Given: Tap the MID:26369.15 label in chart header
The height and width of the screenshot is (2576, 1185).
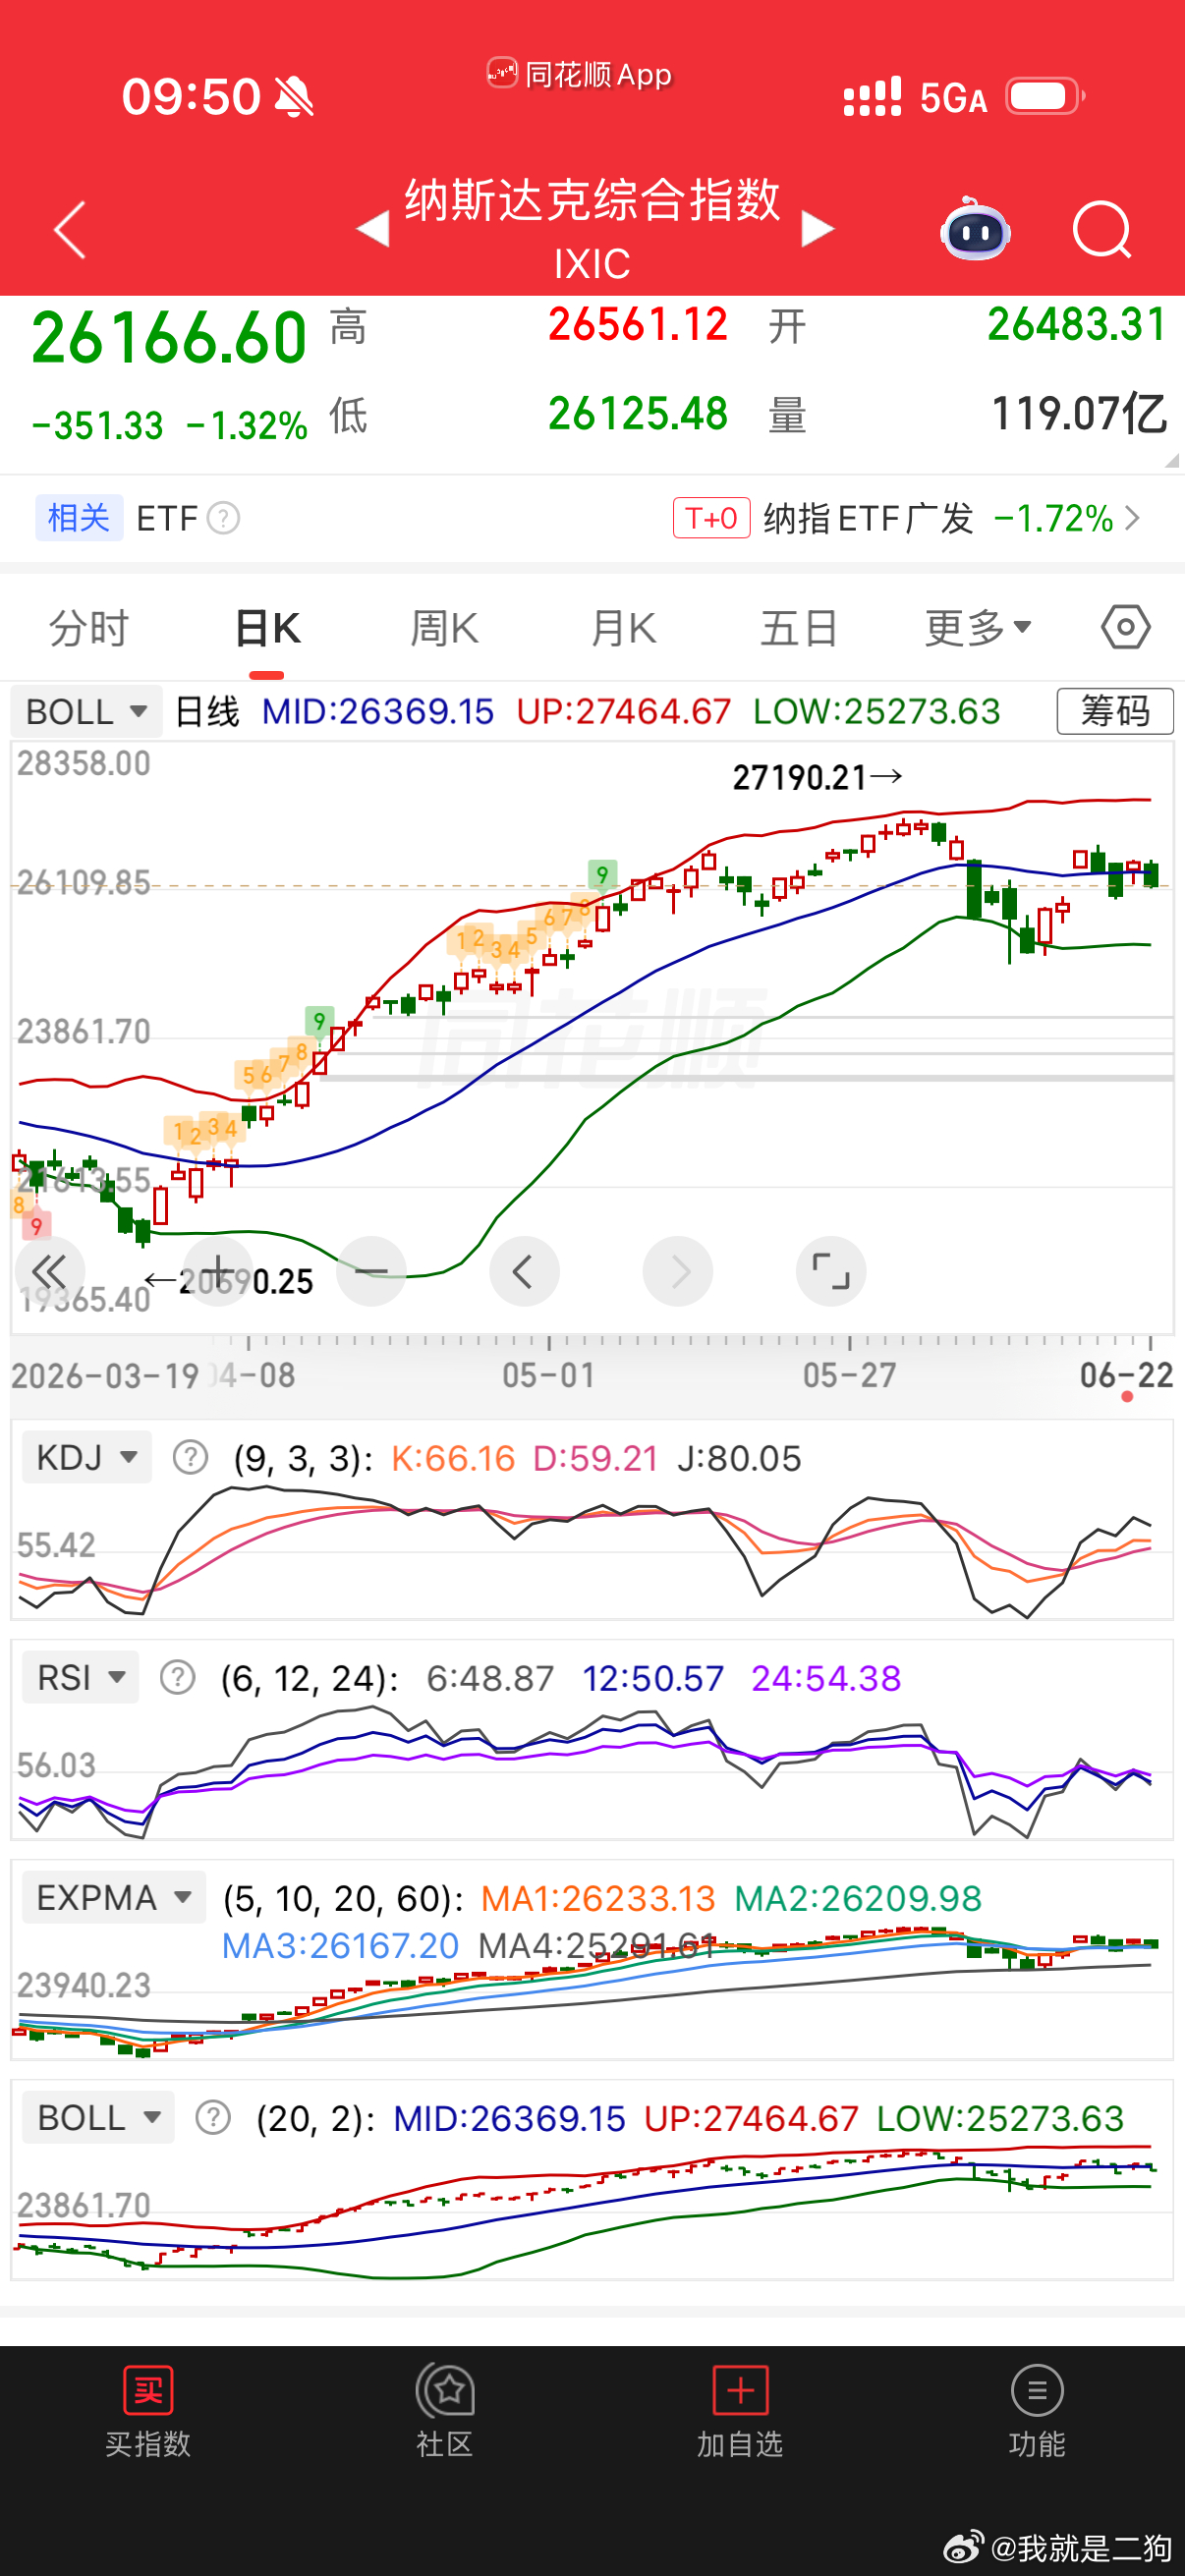Looking at the screenshot, I should 378,711.
